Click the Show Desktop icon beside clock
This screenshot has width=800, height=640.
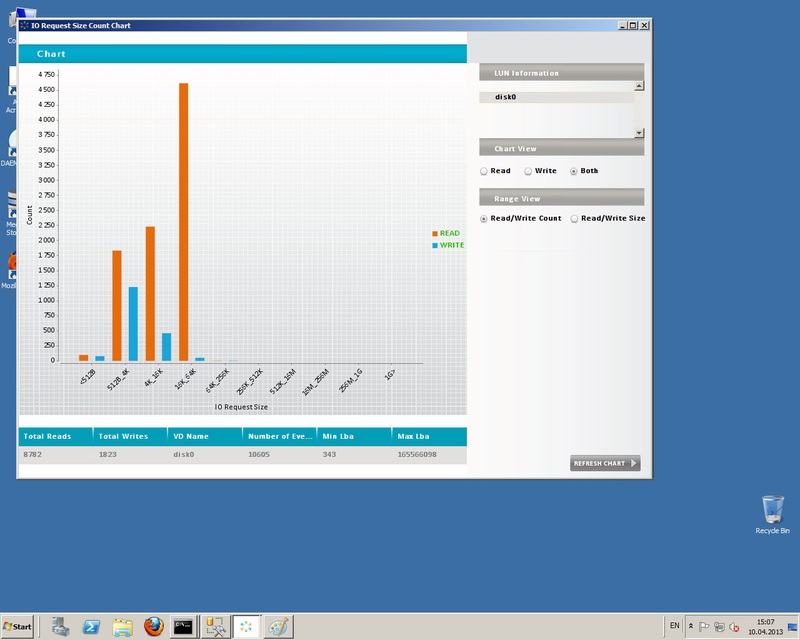793,627
